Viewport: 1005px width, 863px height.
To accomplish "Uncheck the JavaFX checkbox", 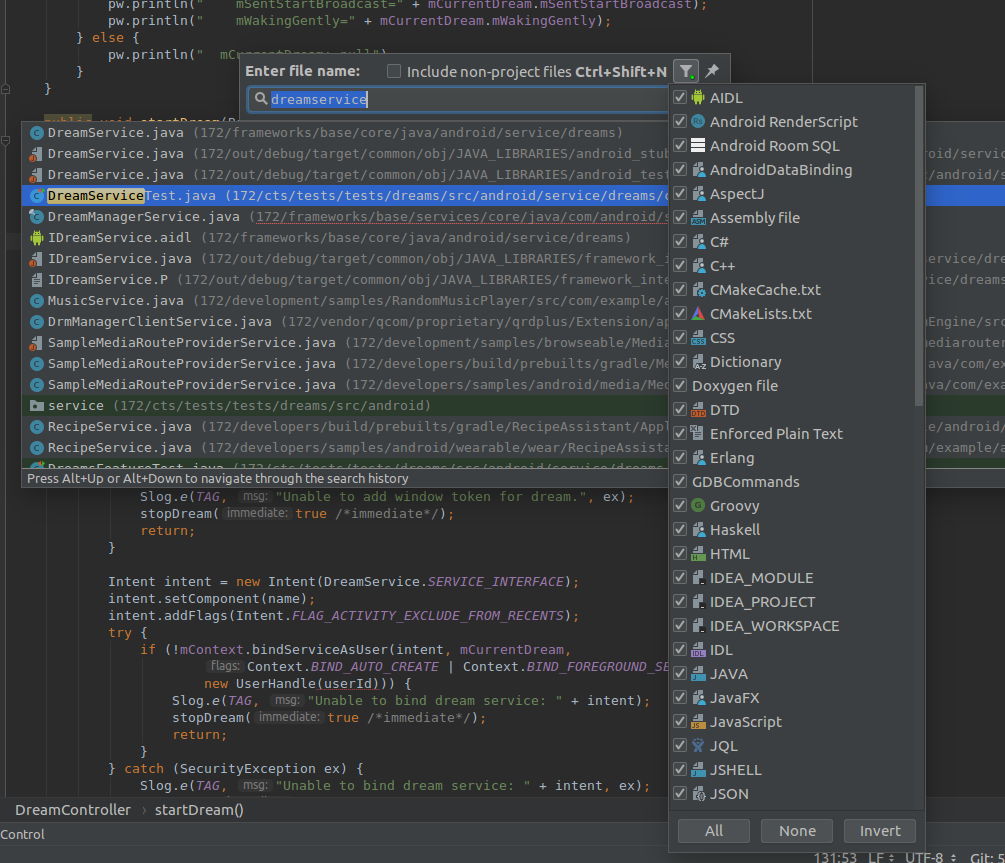I will pos(679,698).
